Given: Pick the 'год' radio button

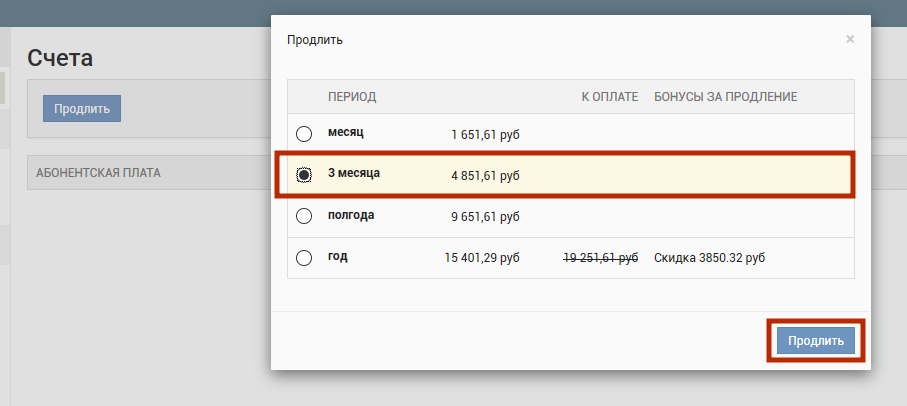Looking at the screenshot, I should 304,258.
